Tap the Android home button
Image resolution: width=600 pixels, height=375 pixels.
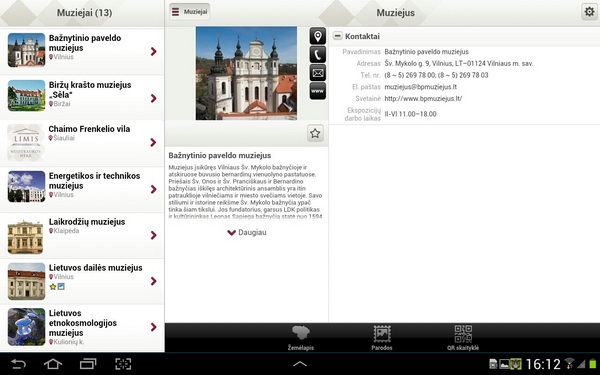coord(53,364)
